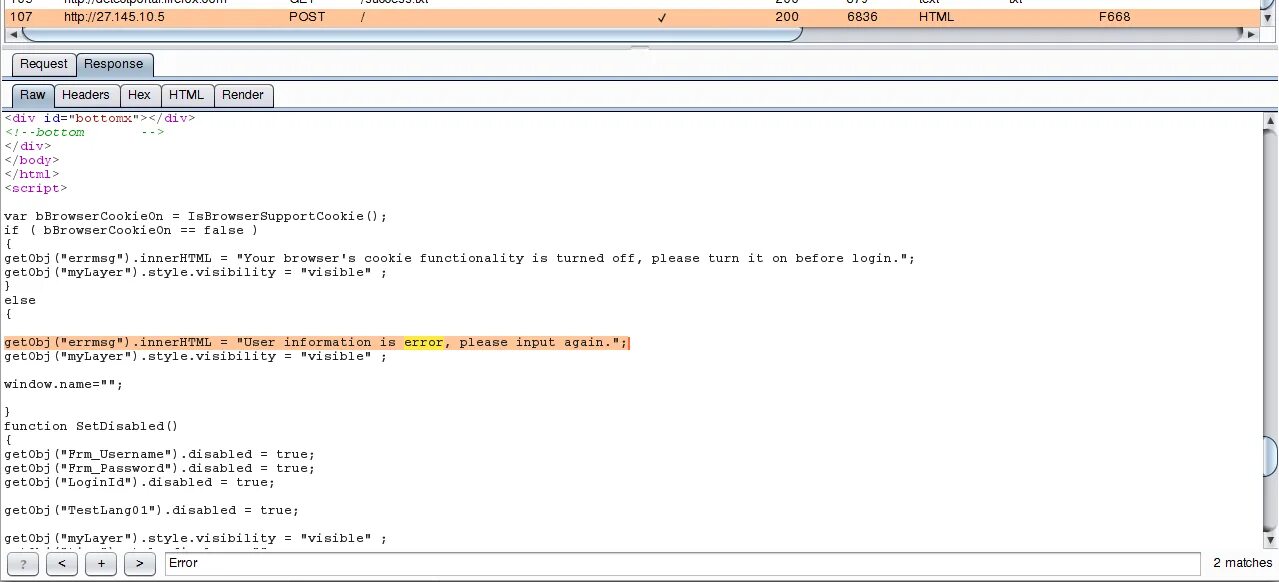
Task: Switch to the Response tab
Action: [113, 64]
